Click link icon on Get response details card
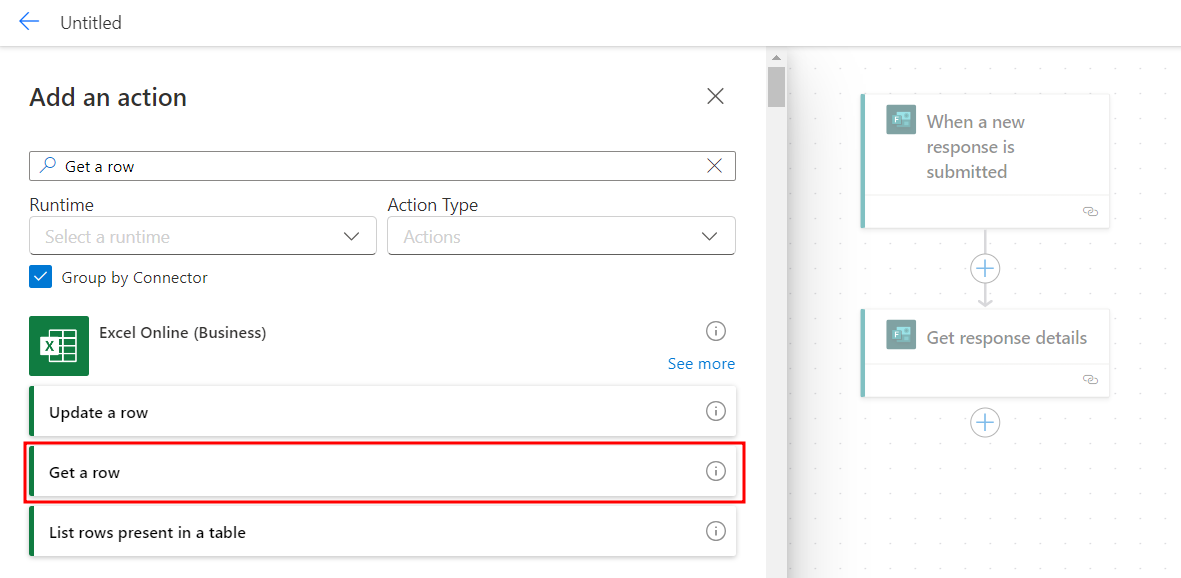The width and height of the screenshot is (1181, 578). [1089, 380]
